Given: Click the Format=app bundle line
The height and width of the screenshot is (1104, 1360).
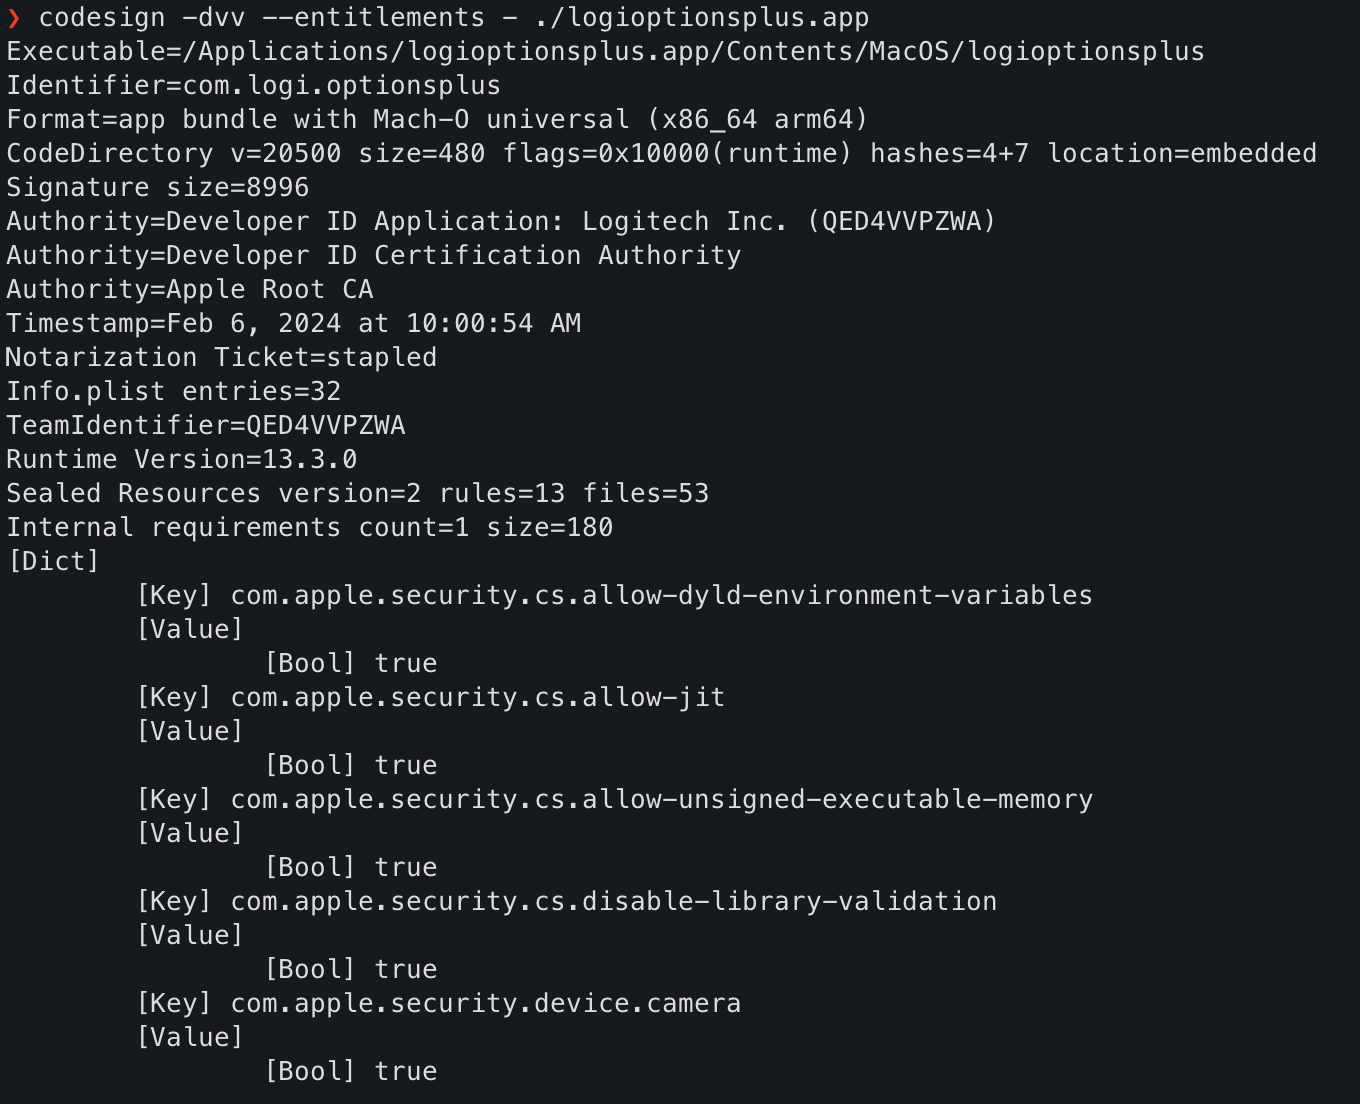Looking at the screenshot, I should click(x=436, y=120).
